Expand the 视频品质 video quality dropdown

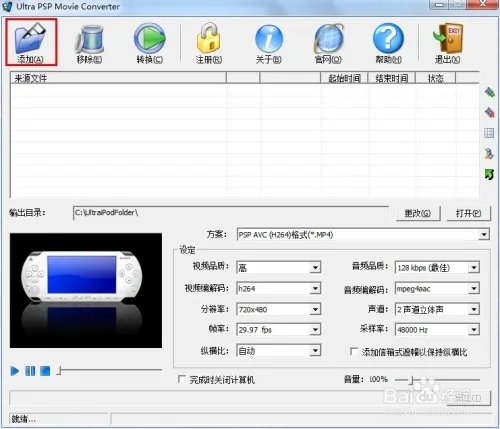(x=315, y=267)
